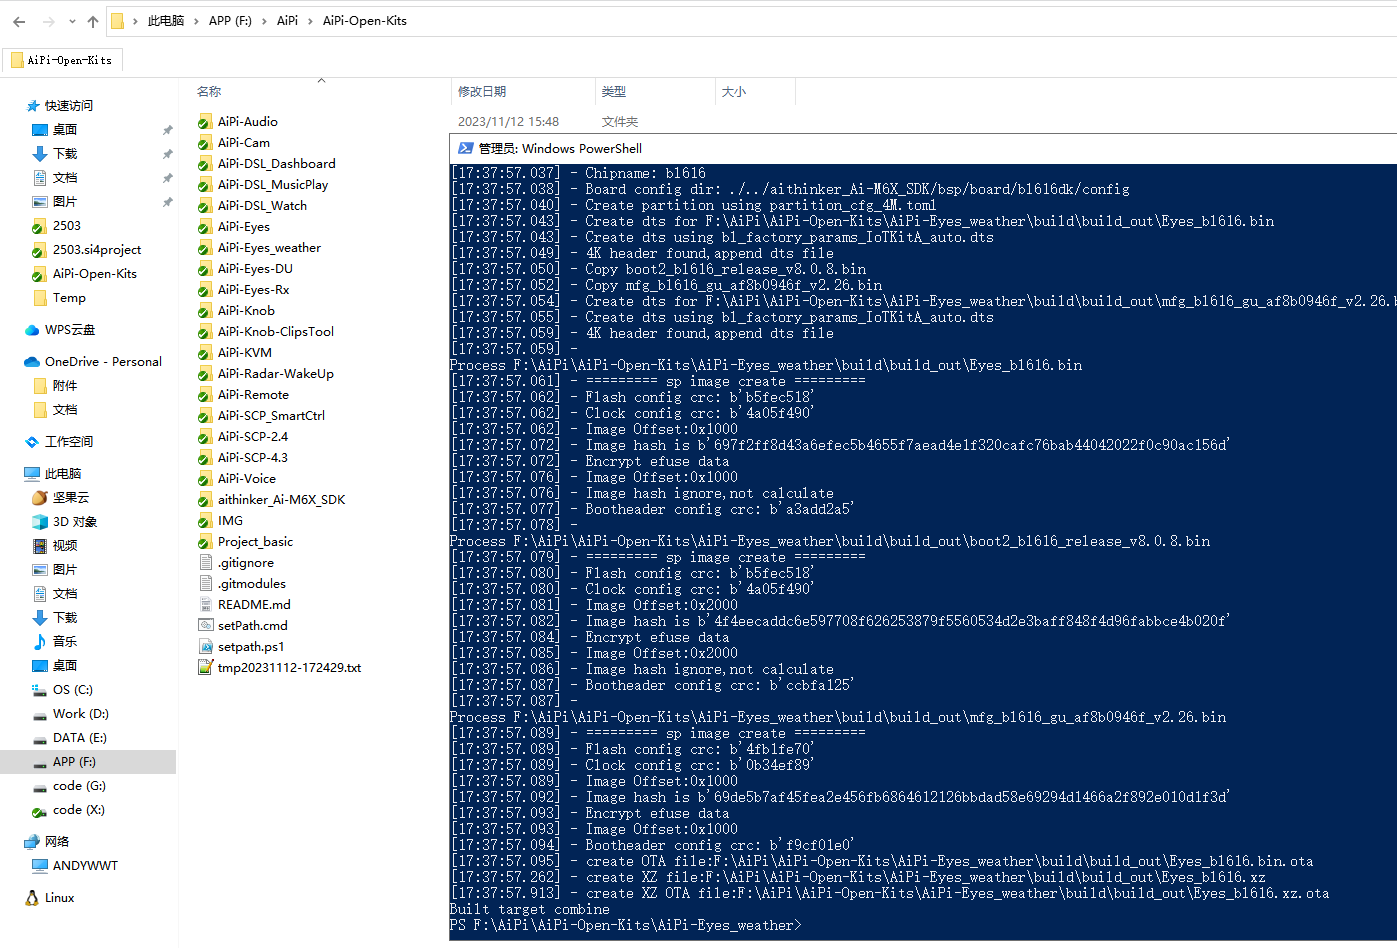
Task: Select the AiPi-Cam folder icon
Action: click(x=206, y=143)
